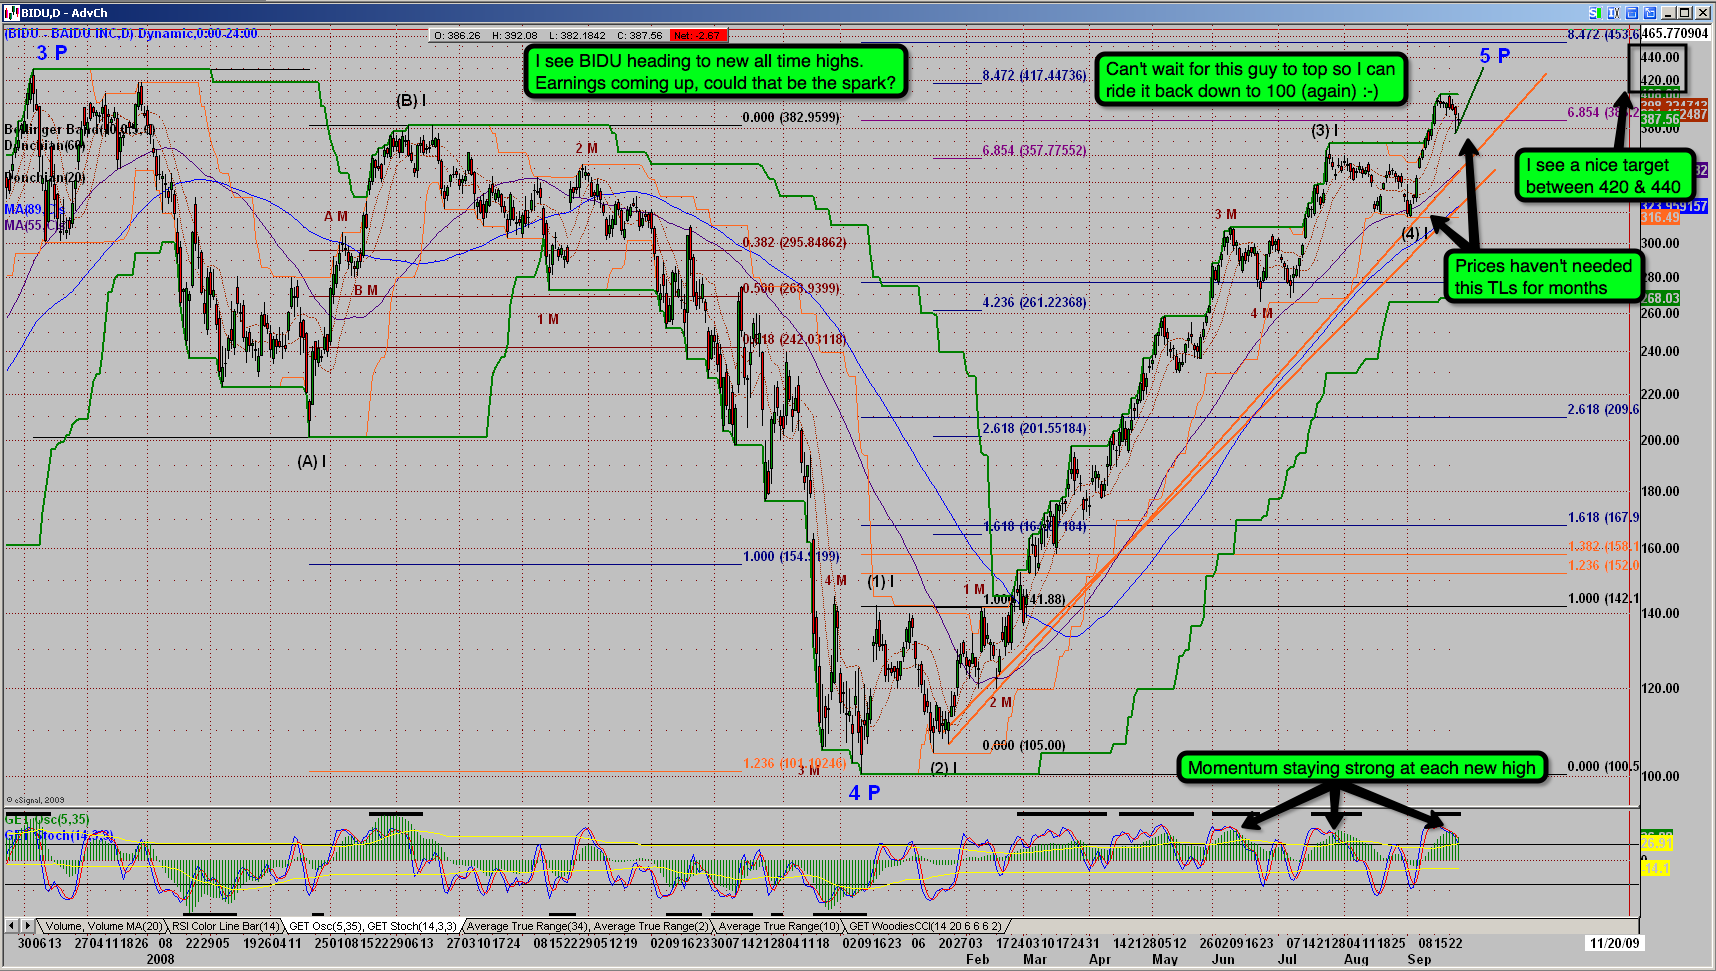This screenshot has height=971, width=1716.
Task: Click the interval link 'I' title bar icon
Action: [1612, 13]
